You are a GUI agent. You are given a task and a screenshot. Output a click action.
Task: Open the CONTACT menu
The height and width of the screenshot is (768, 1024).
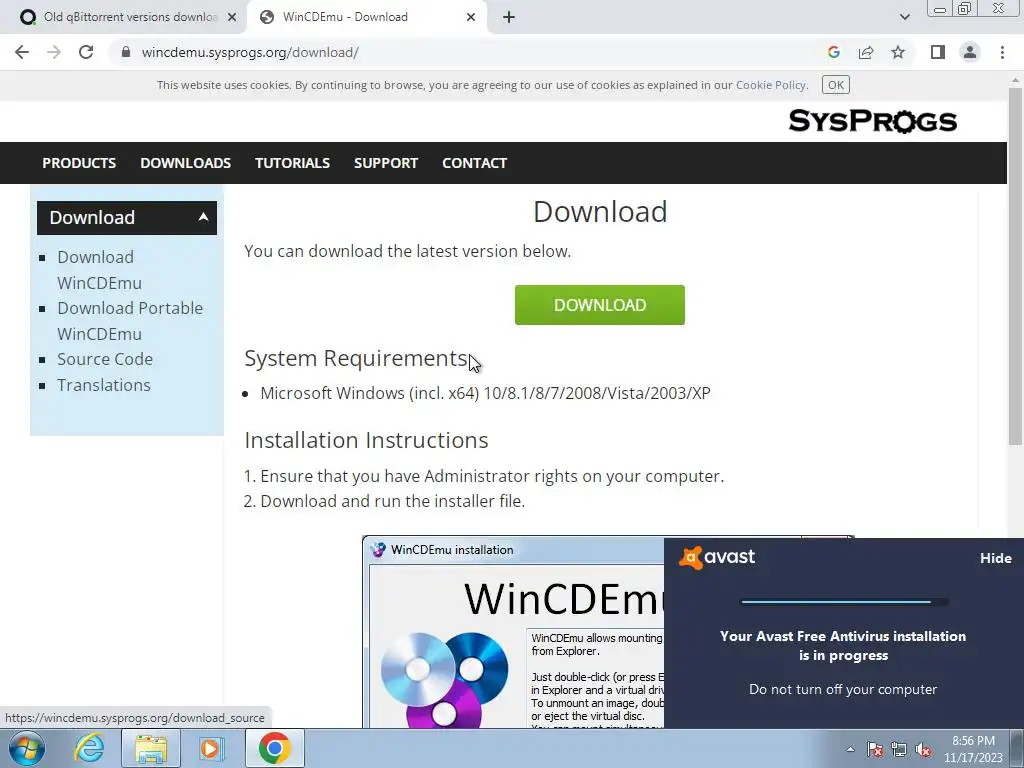point(474,163)
